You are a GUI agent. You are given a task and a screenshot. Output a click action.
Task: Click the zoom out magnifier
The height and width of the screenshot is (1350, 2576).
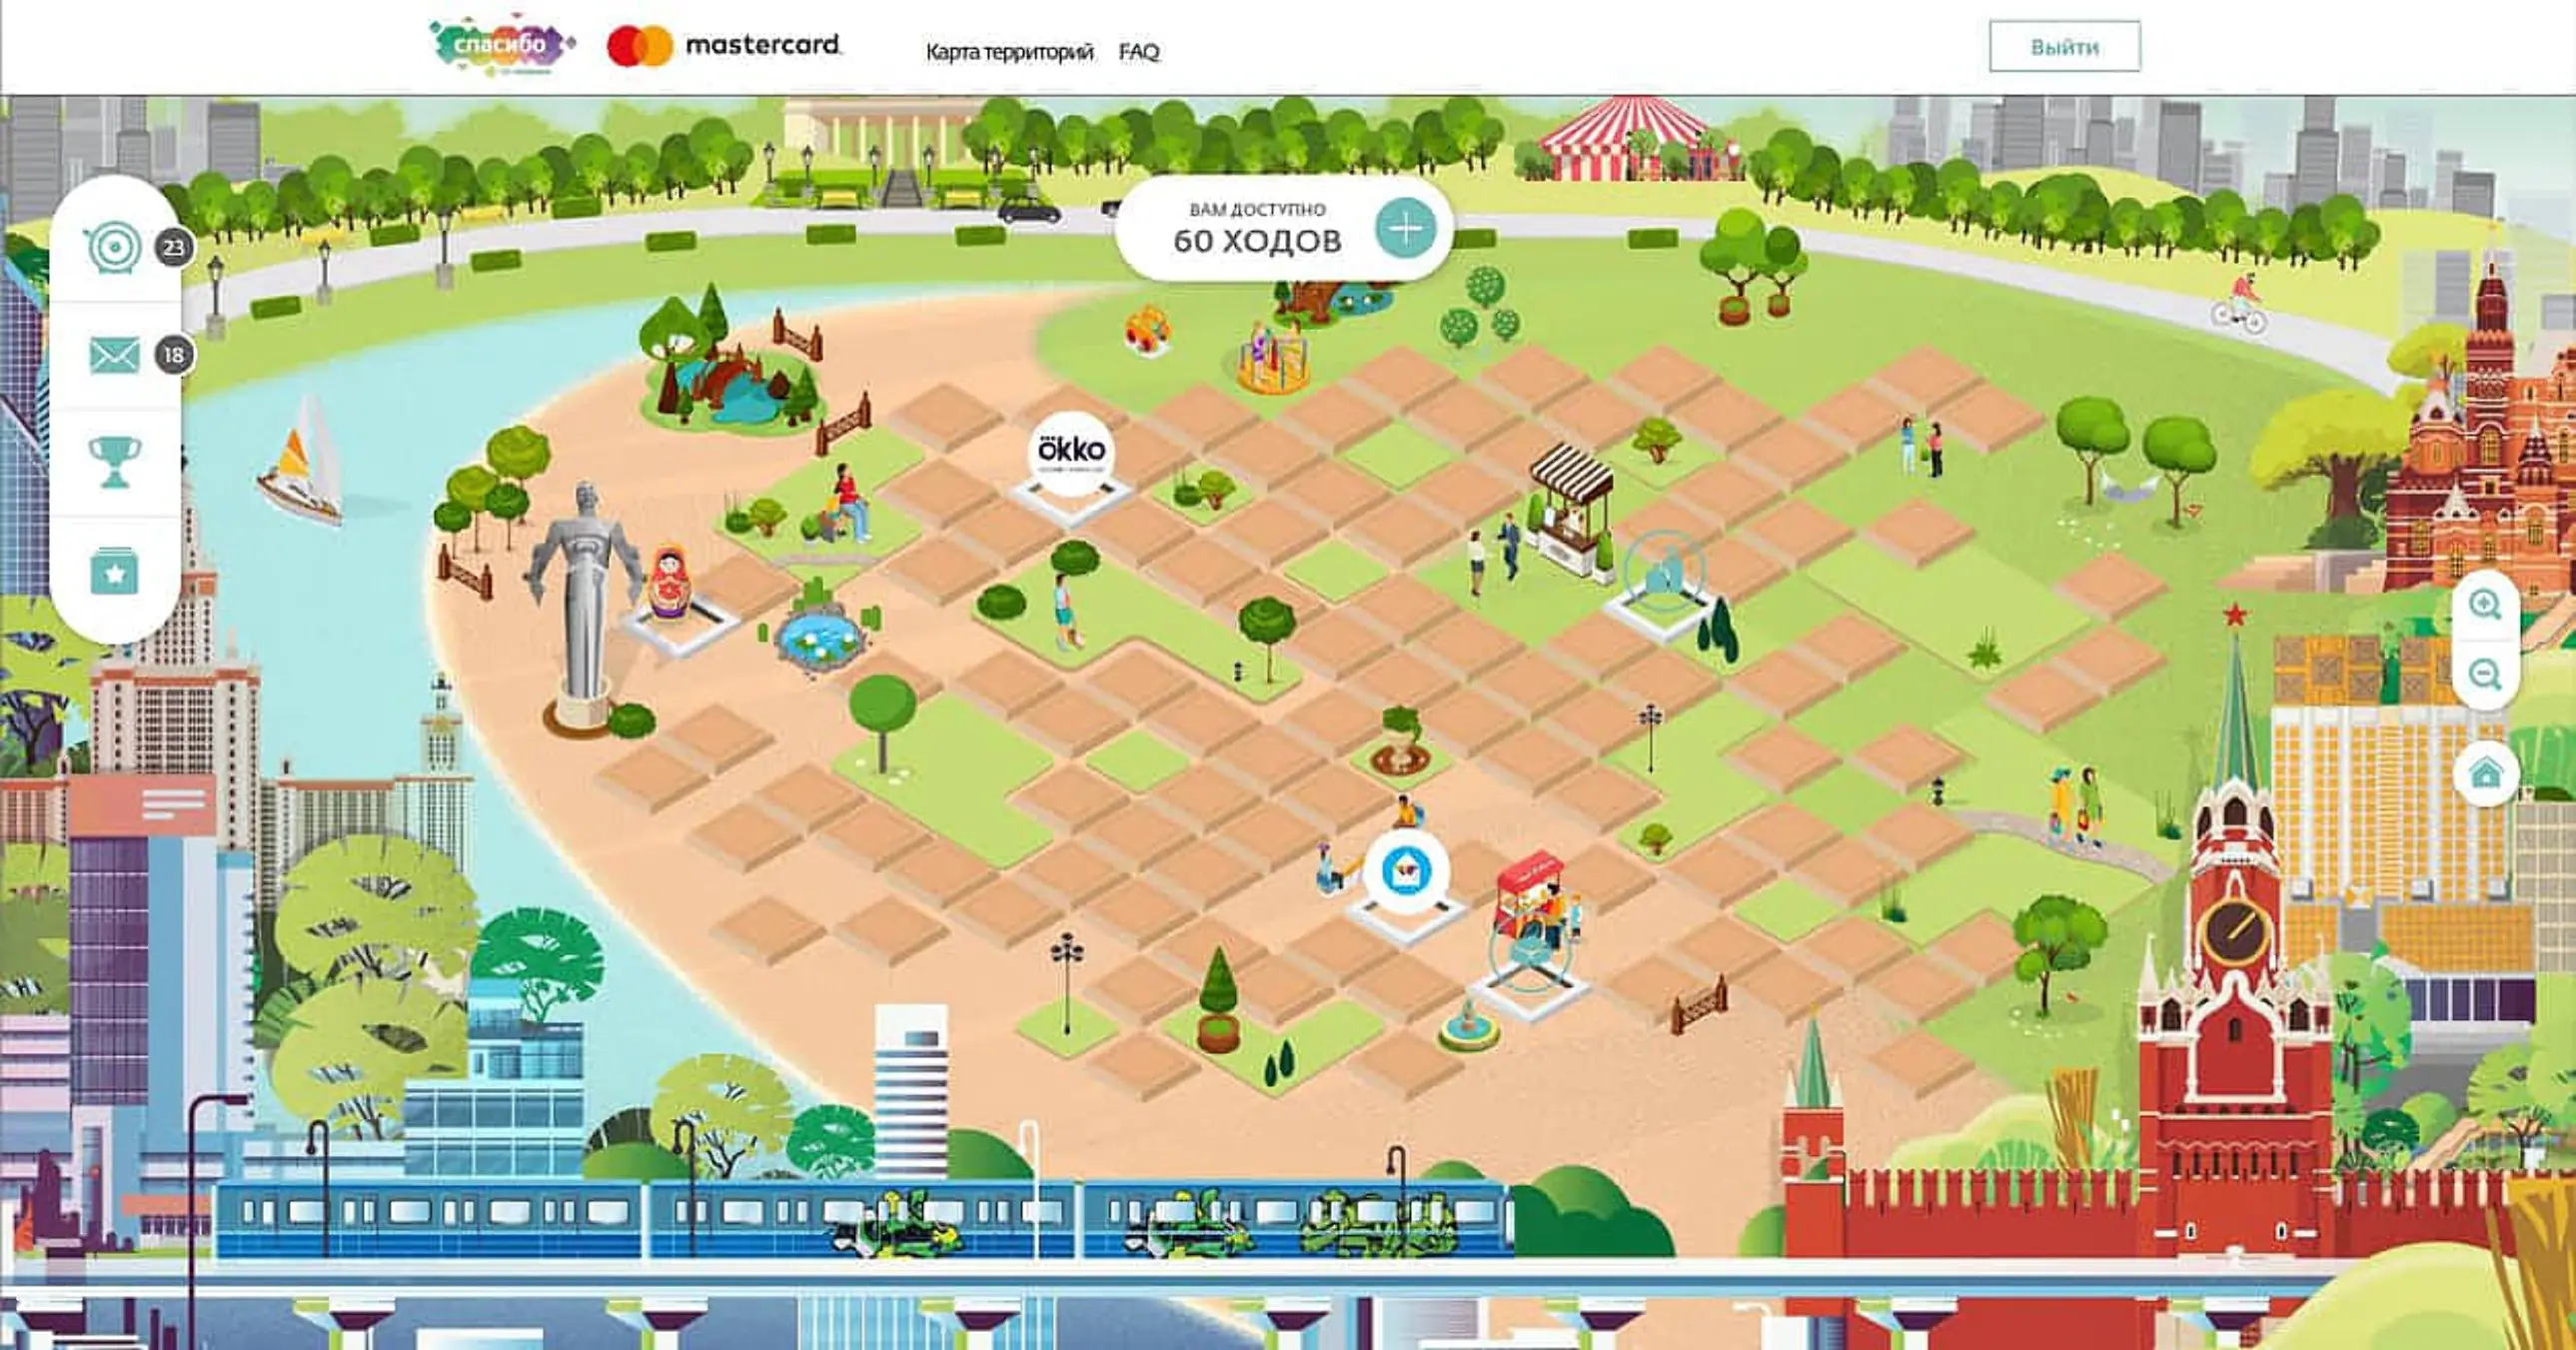(2485, 674)
